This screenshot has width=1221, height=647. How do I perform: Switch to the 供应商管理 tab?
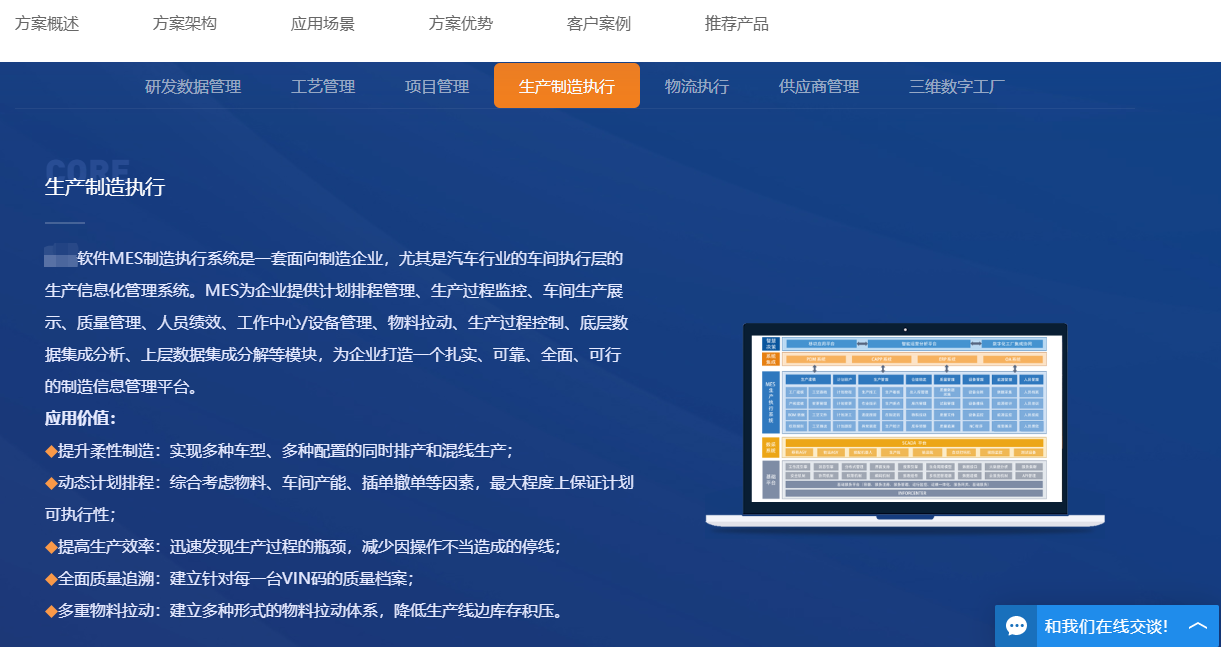818,86
